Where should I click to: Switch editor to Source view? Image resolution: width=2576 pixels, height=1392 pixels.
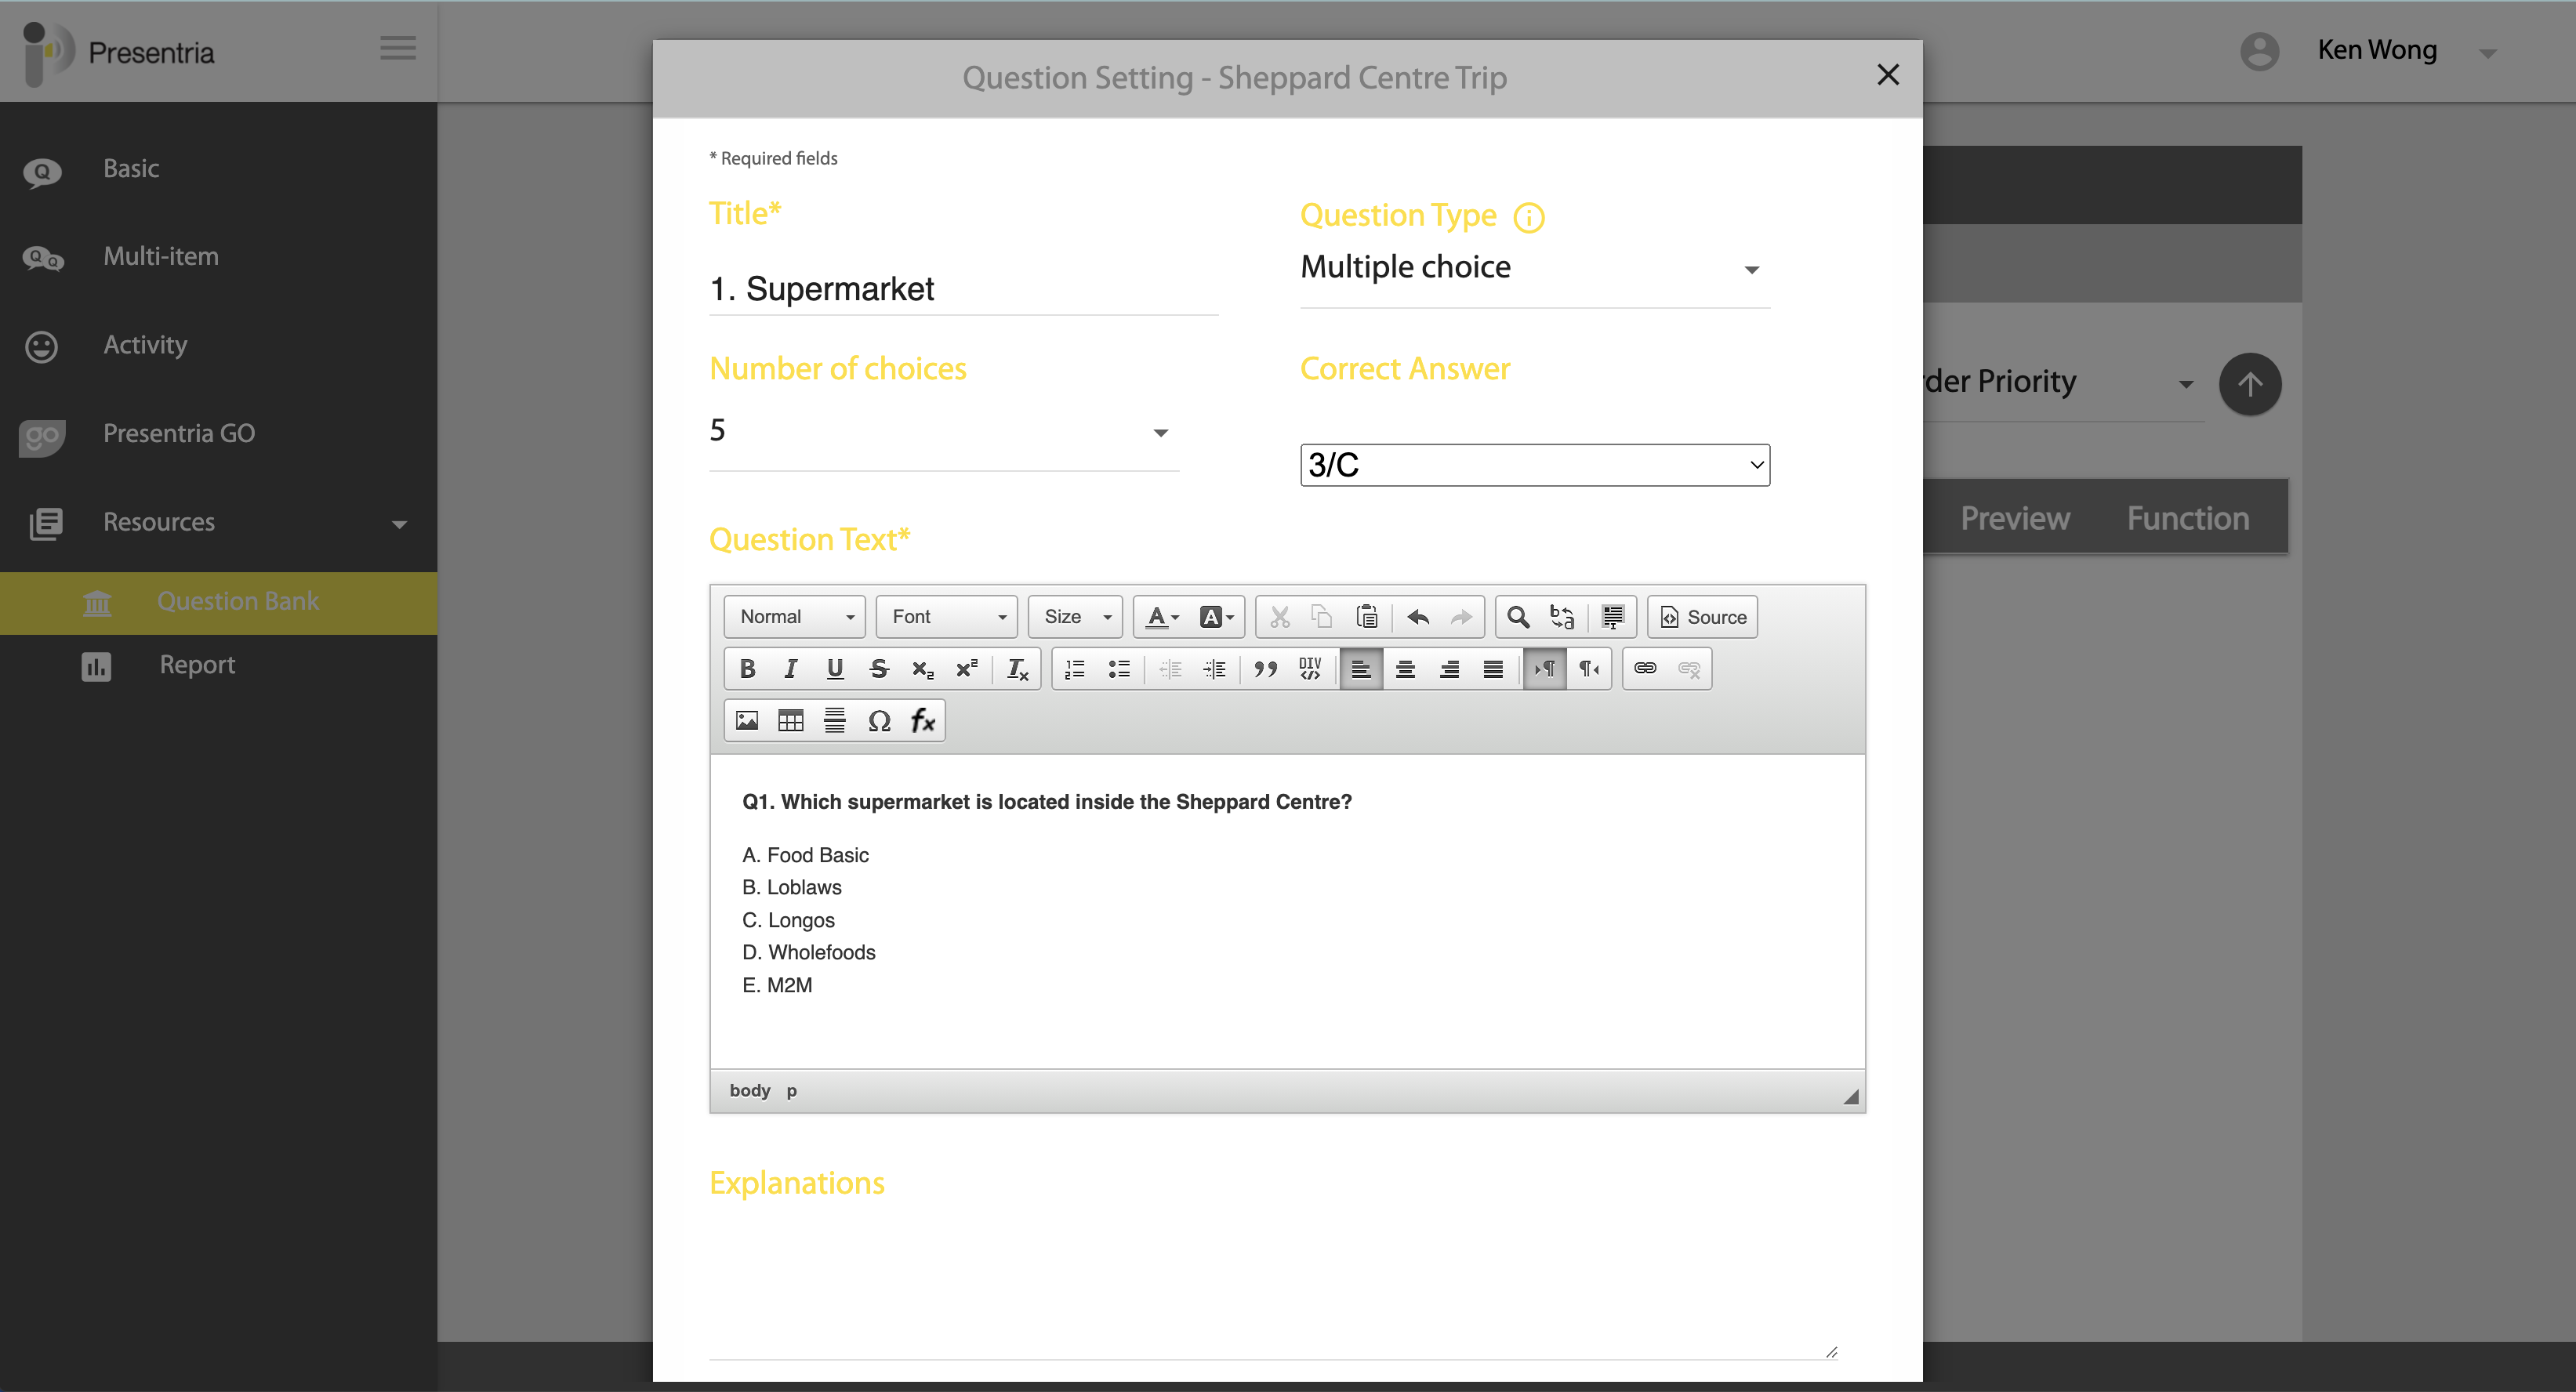tap(1703, 617)
